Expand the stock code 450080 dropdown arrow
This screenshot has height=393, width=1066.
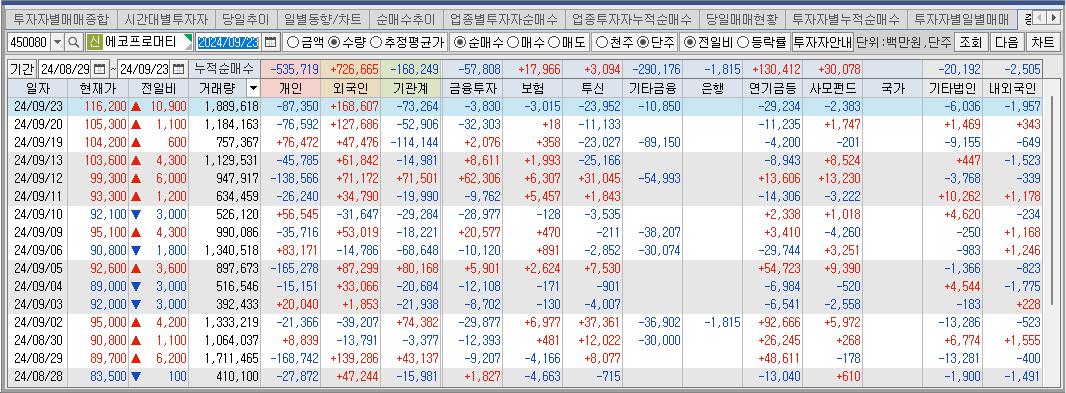pos(57,42)
